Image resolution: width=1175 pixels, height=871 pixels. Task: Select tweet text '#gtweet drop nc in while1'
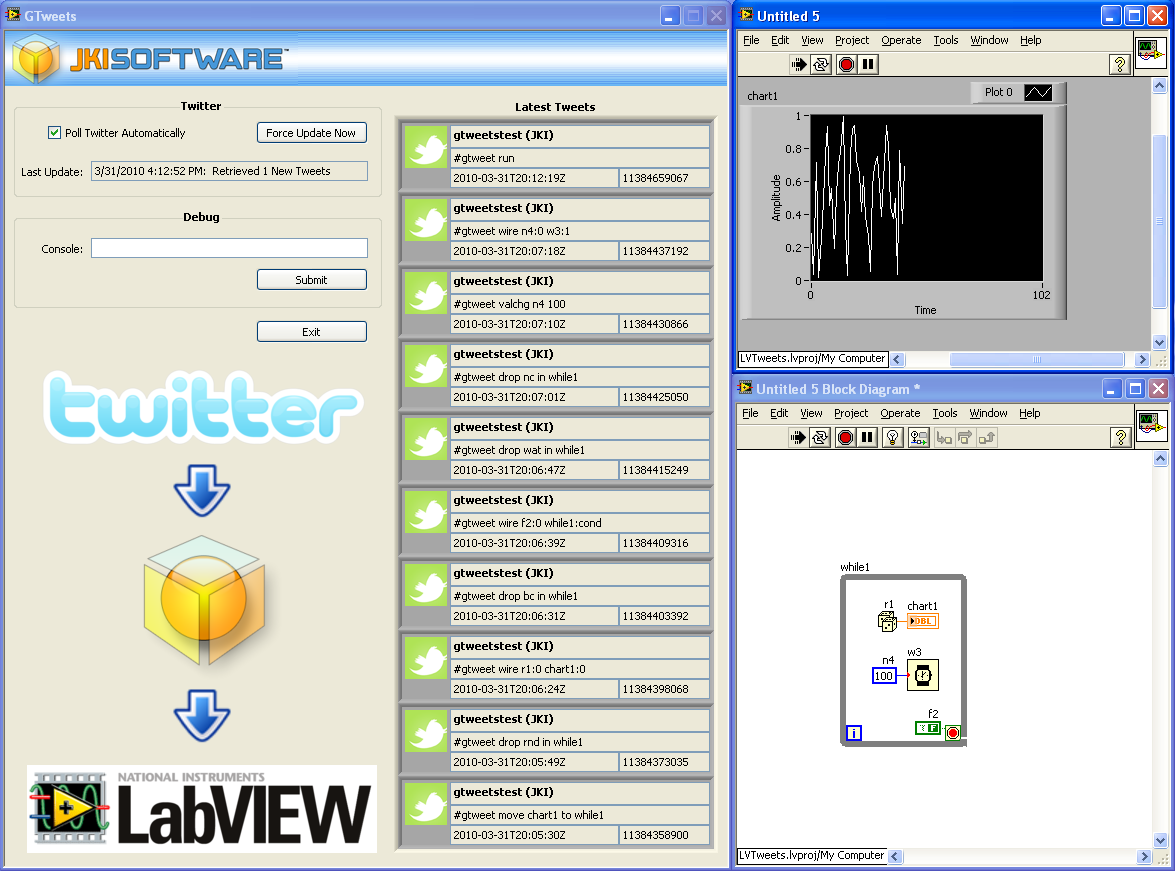tap(516, 377)
